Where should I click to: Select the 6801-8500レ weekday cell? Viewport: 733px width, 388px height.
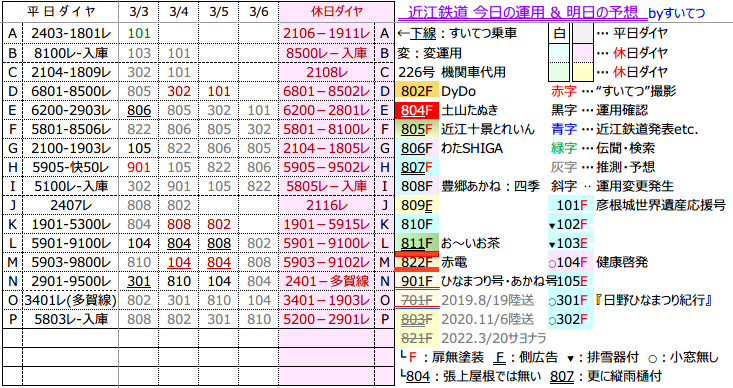(71, 91)
